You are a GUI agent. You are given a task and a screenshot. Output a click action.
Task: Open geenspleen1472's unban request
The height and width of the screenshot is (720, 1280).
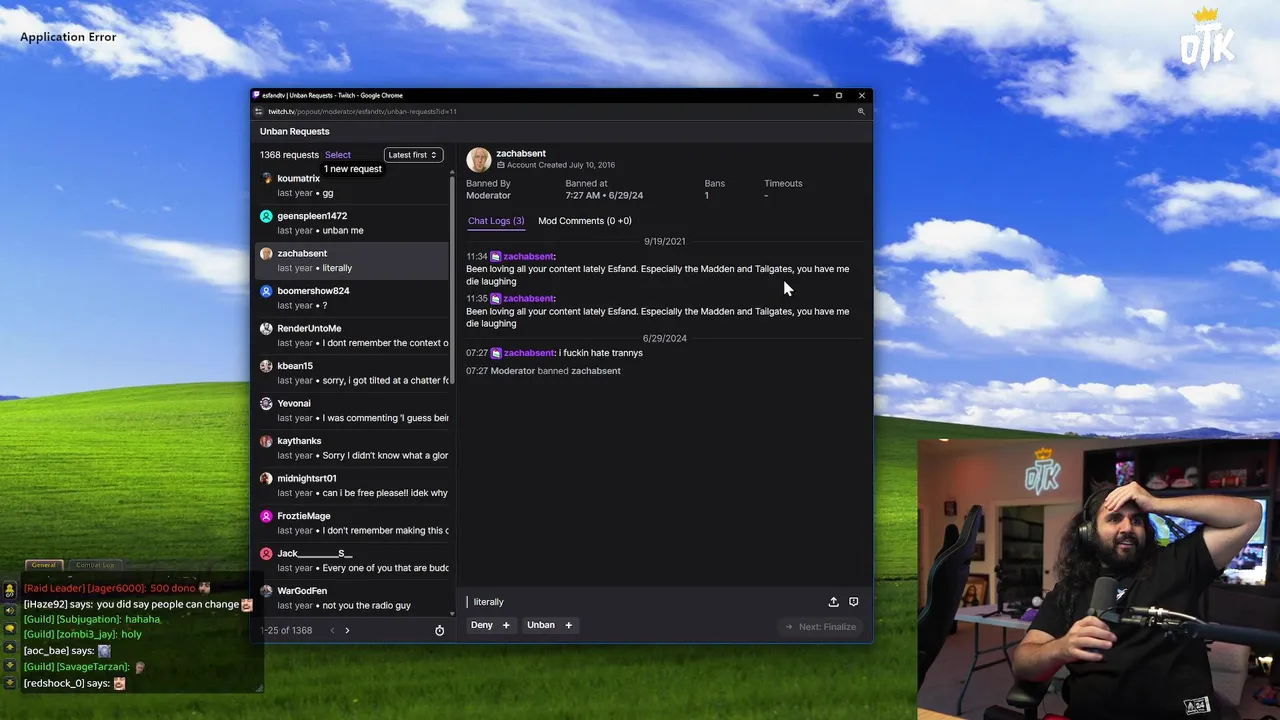[x=352, y=223]
